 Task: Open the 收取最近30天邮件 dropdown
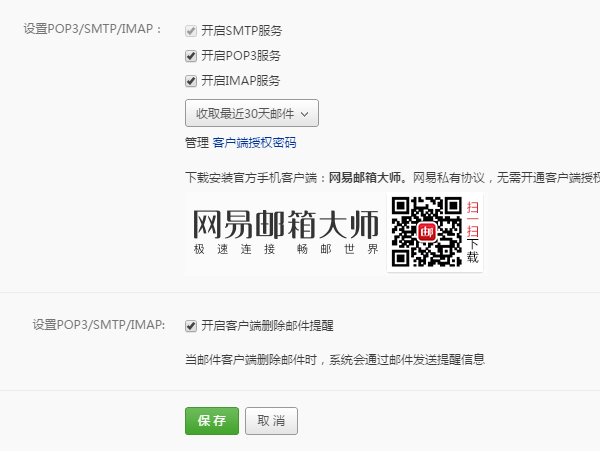[252, 113]
